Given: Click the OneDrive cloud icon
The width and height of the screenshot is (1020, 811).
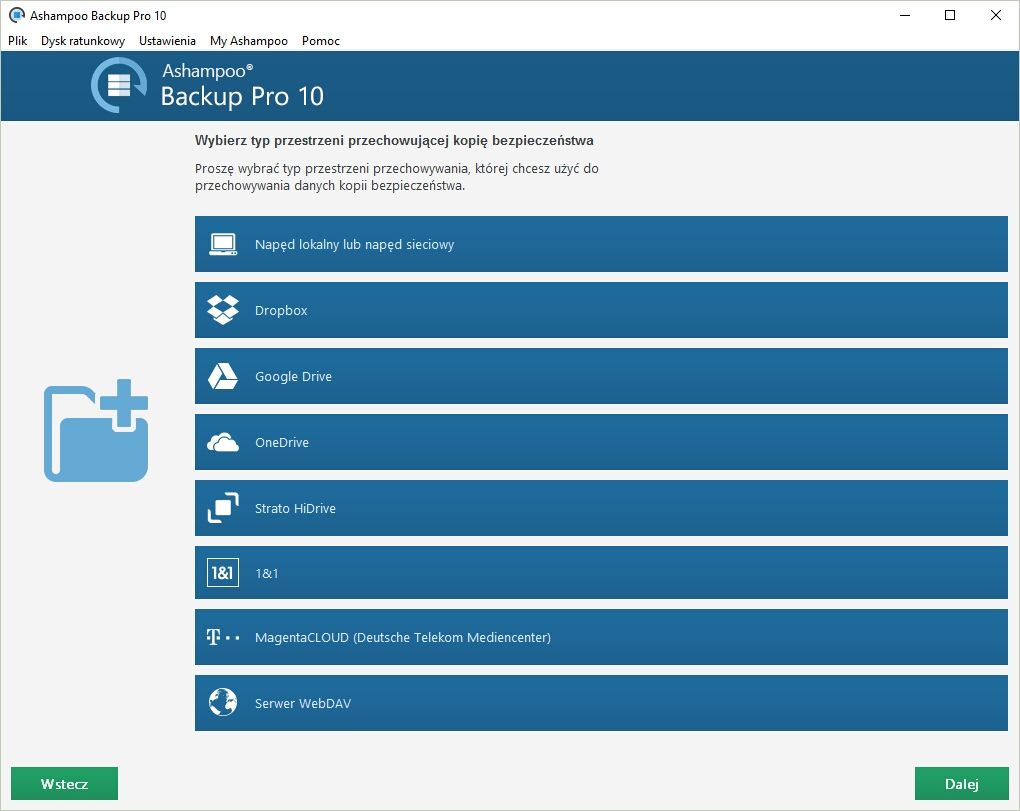Looking at the screenshot, I should pyautogui.click(x=223, y=442).
